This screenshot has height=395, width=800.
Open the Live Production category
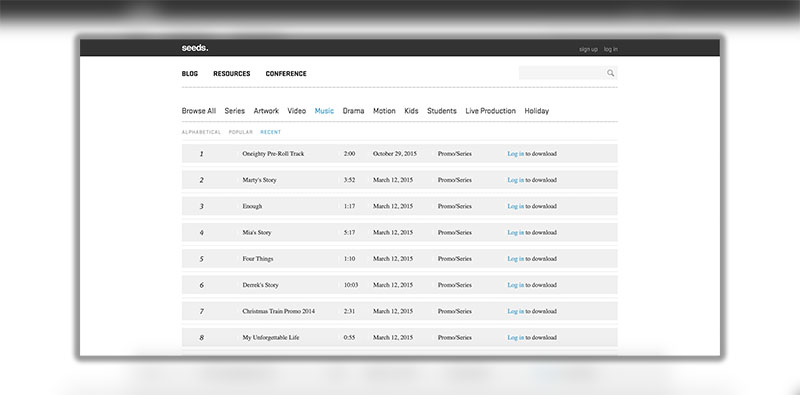coord(490,111)
